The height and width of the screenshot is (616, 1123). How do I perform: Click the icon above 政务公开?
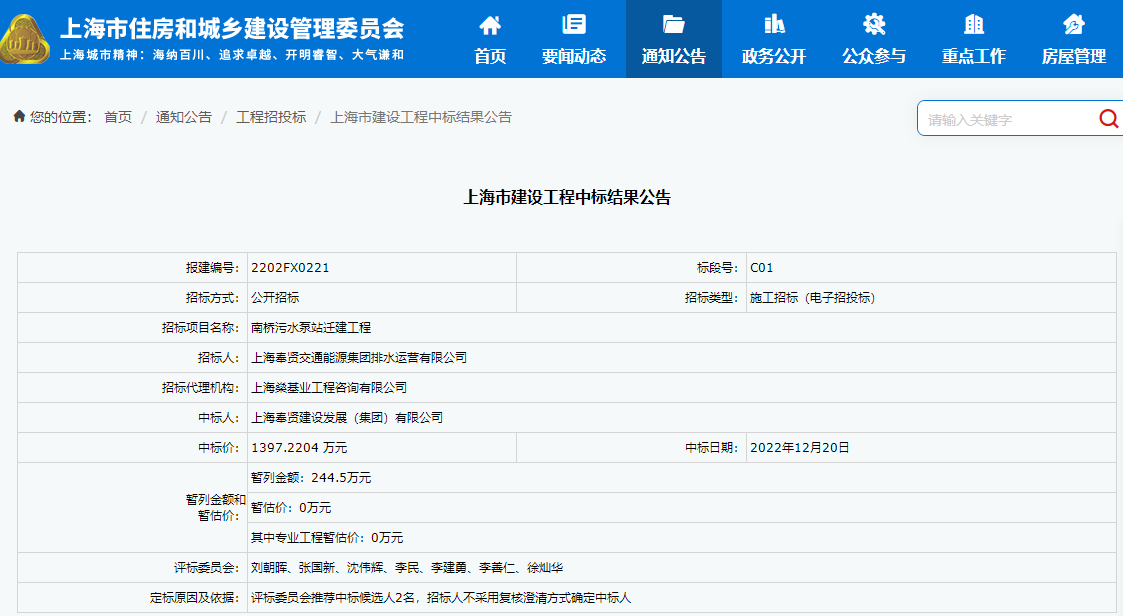click(x=774, y=24)
